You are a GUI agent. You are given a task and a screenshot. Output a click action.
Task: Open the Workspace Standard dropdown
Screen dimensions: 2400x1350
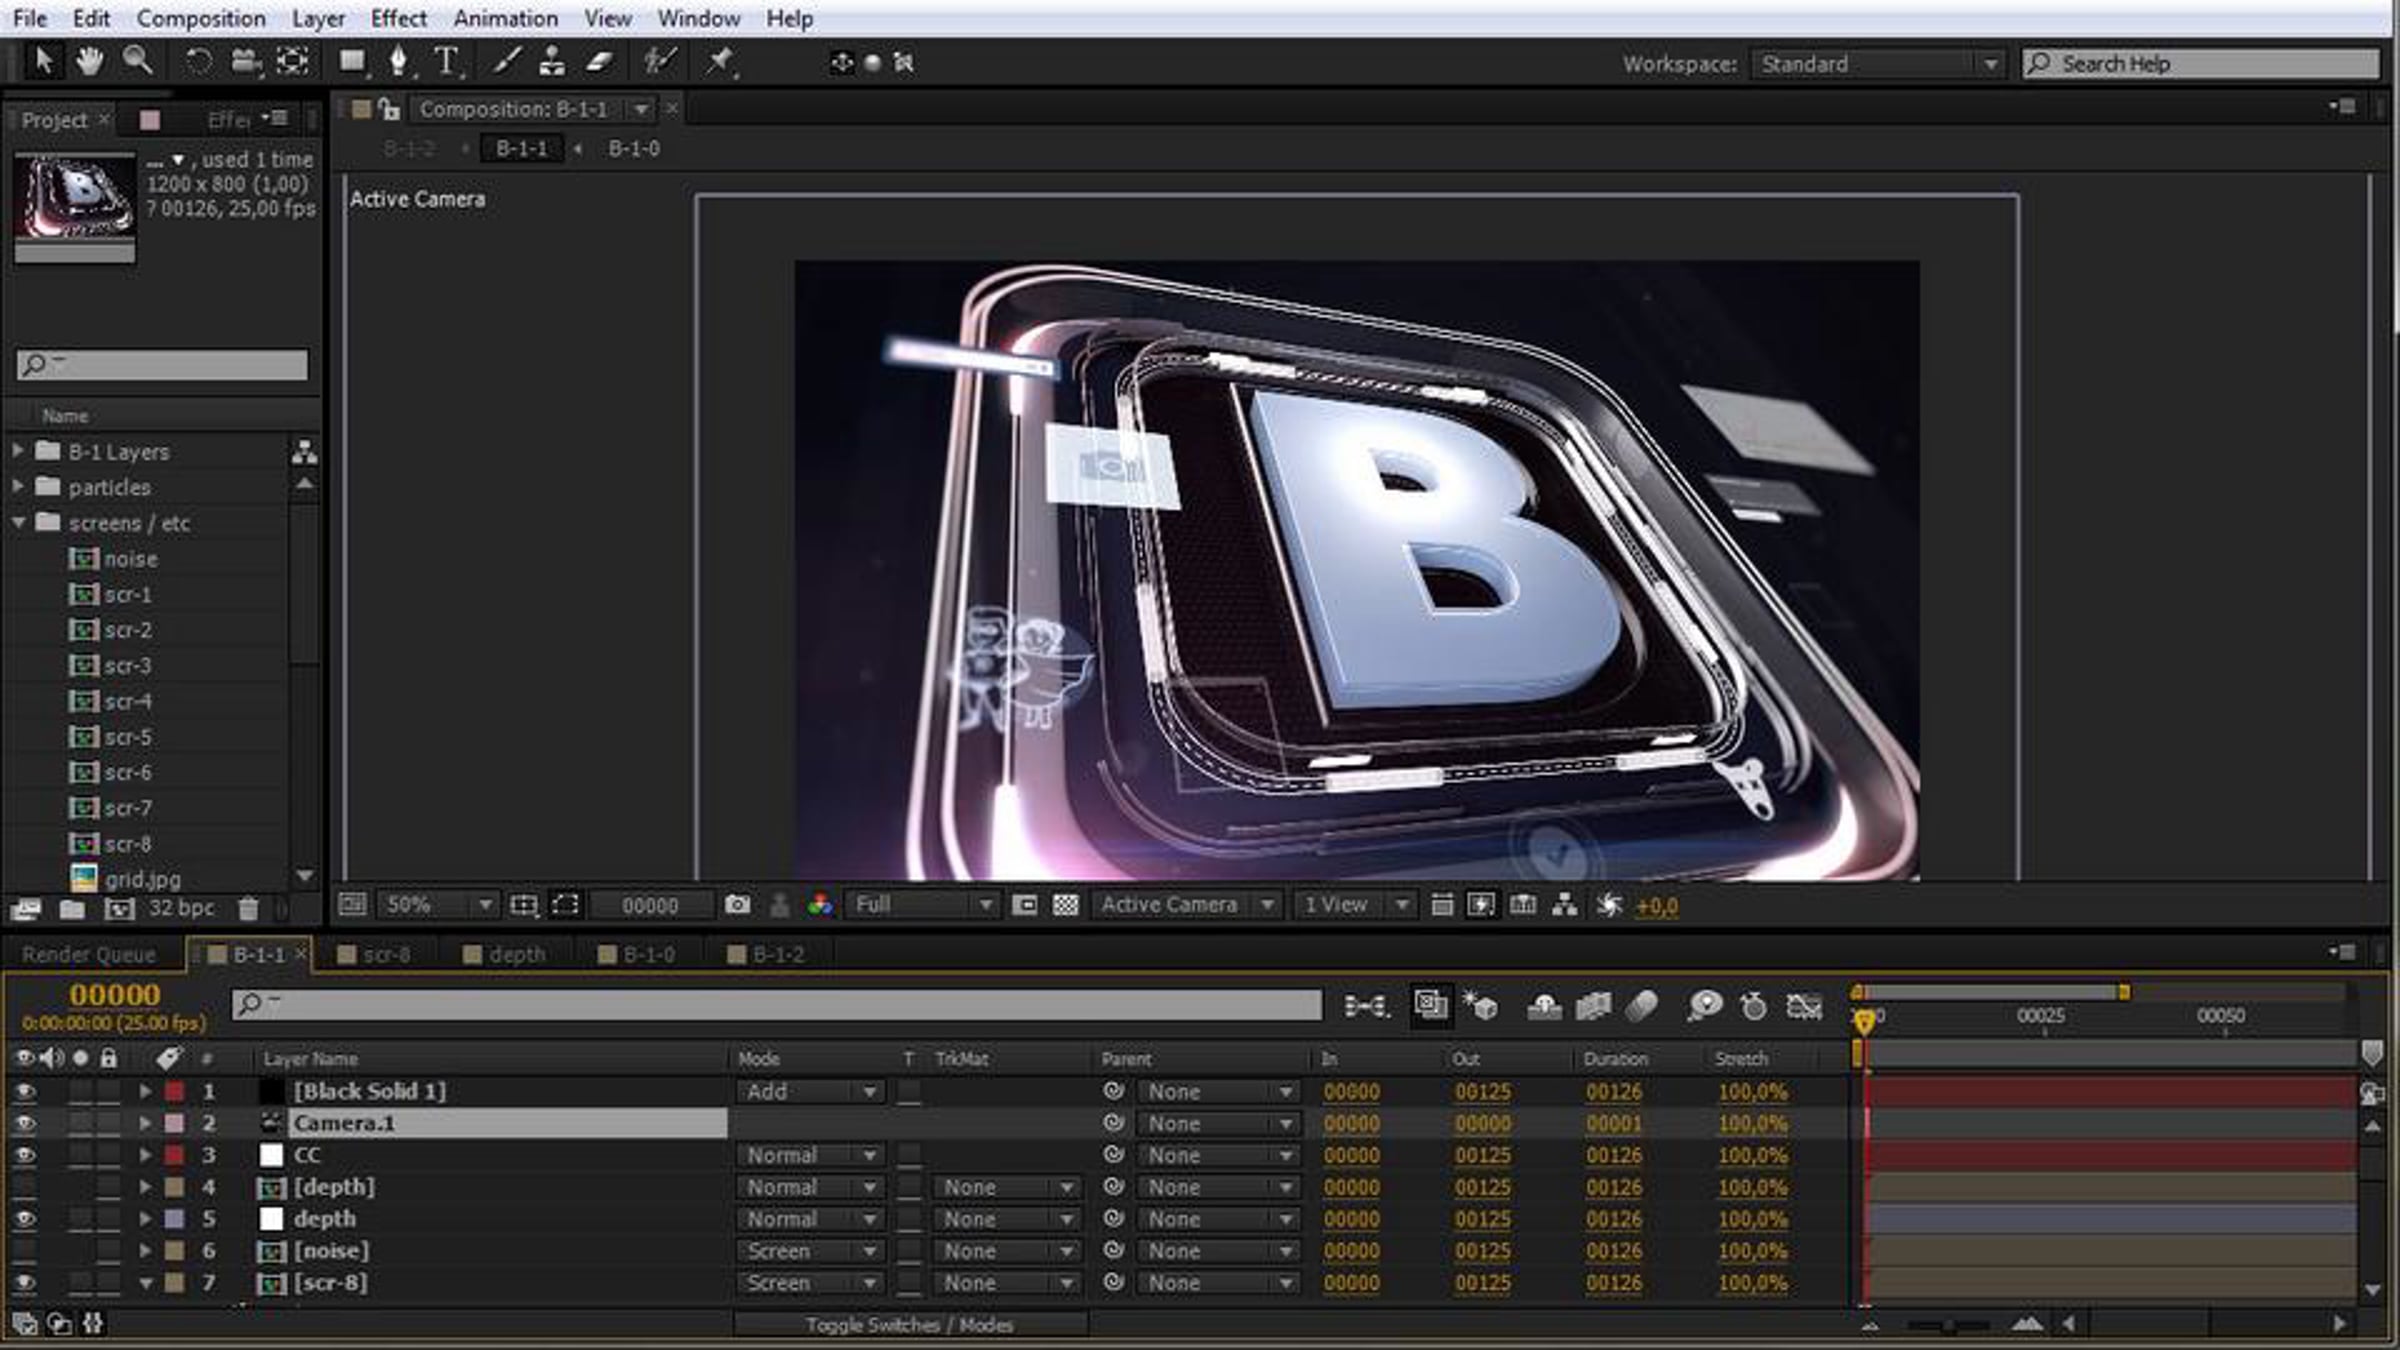click(1877, 64)
